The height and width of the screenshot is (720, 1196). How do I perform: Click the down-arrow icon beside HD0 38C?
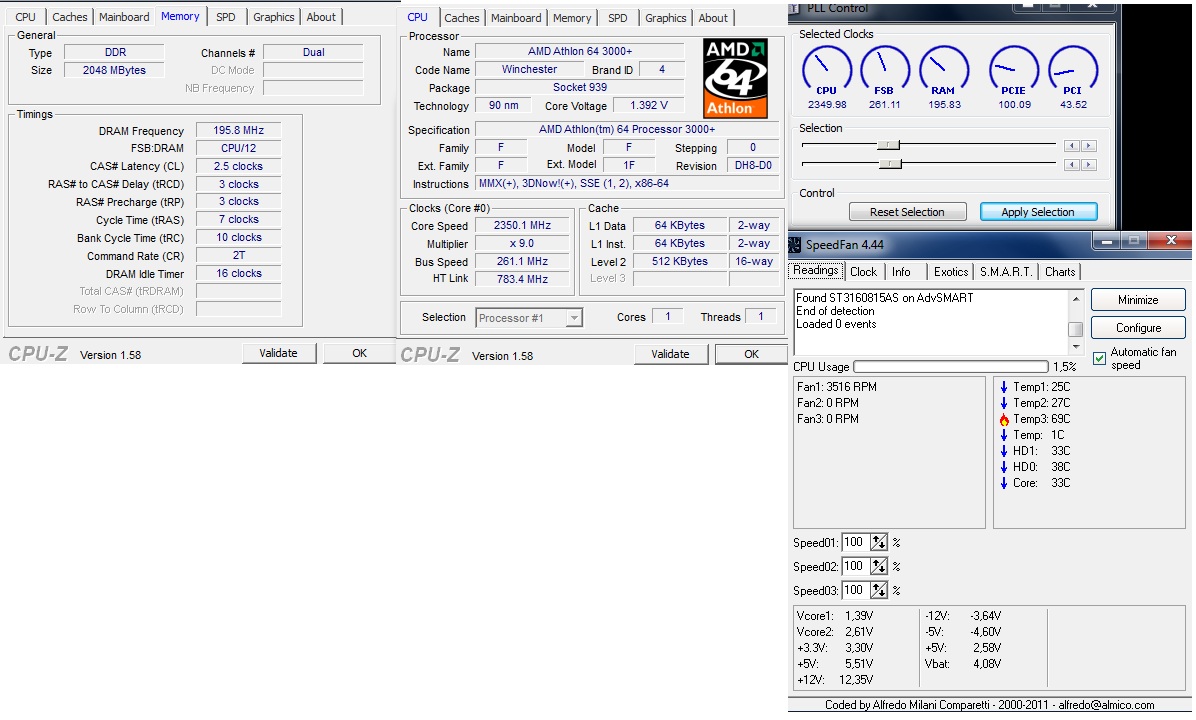click(x=1004, y=467)
